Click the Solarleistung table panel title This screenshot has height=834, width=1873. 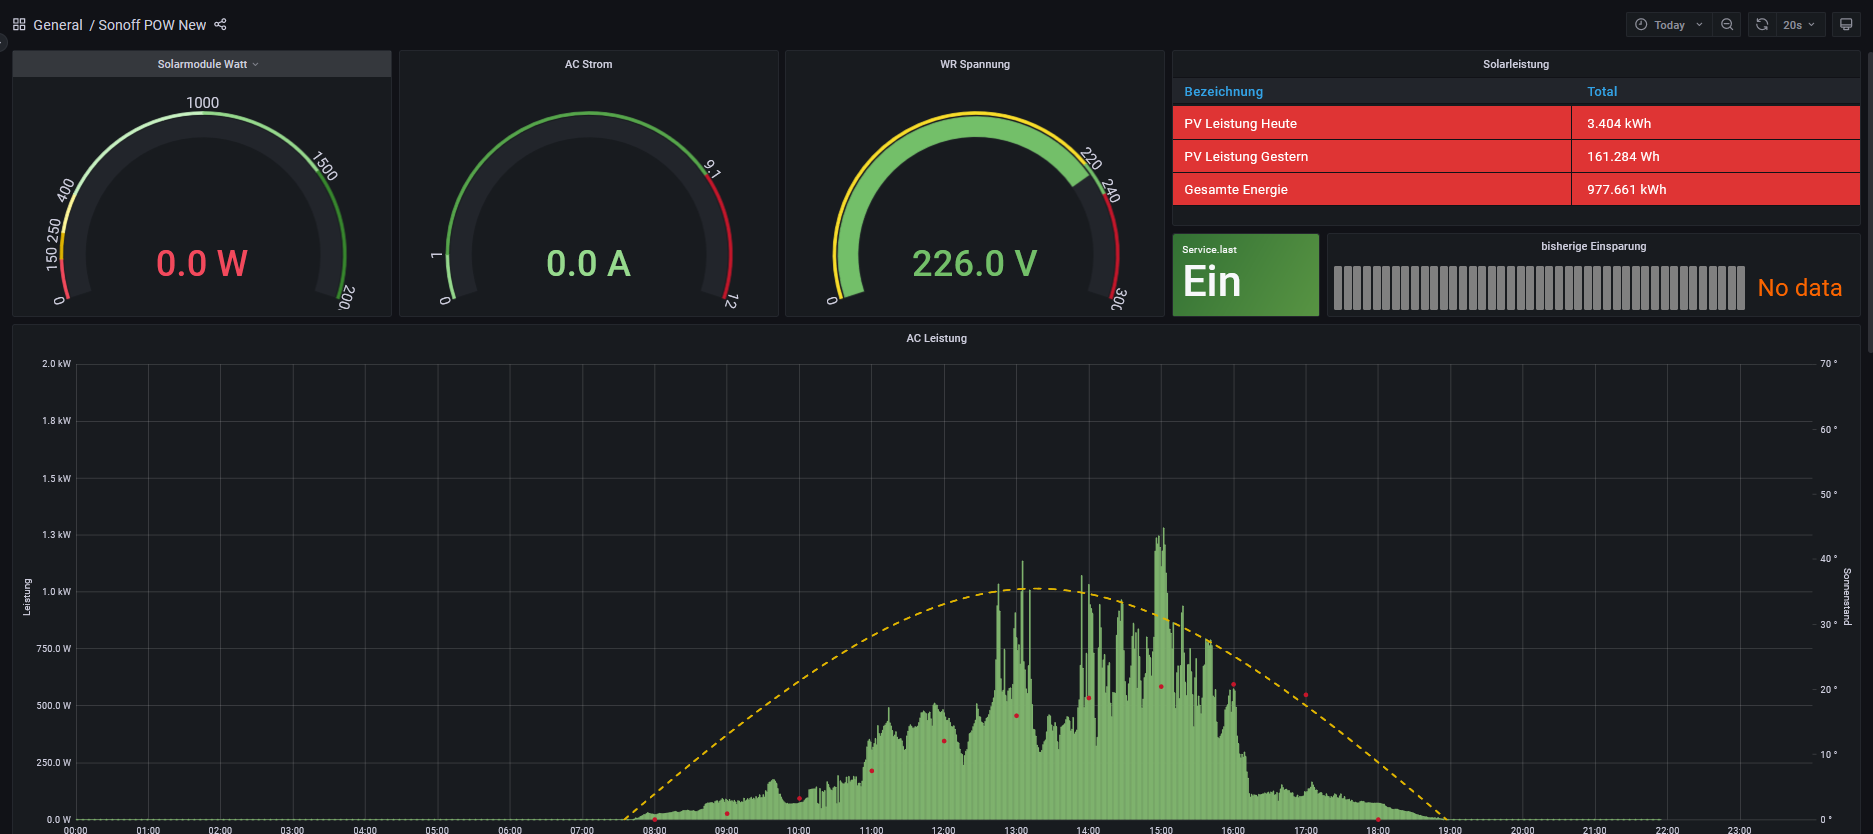pos(1515,64)
